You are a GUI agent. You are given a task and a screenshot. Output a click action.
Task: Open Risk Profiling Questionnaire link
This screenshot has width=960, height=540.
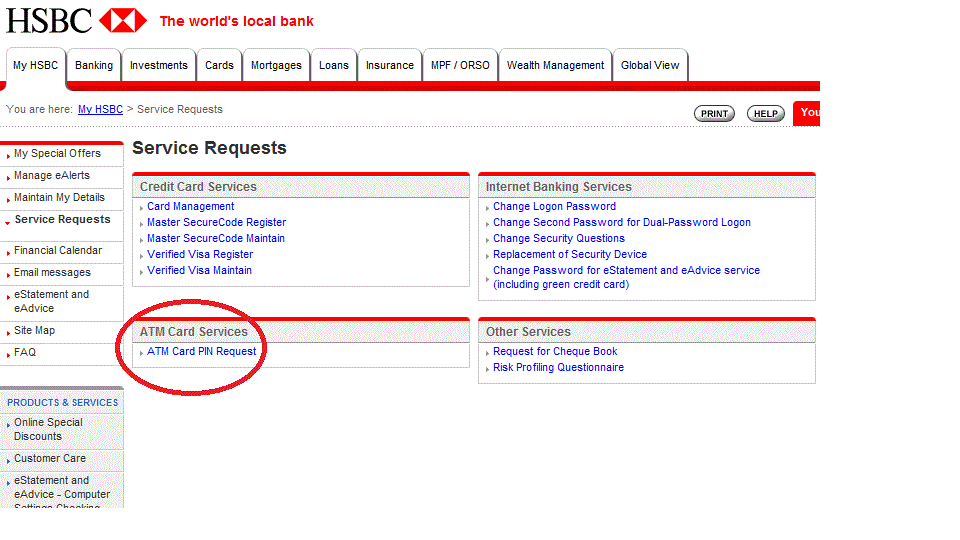(558, 367)
